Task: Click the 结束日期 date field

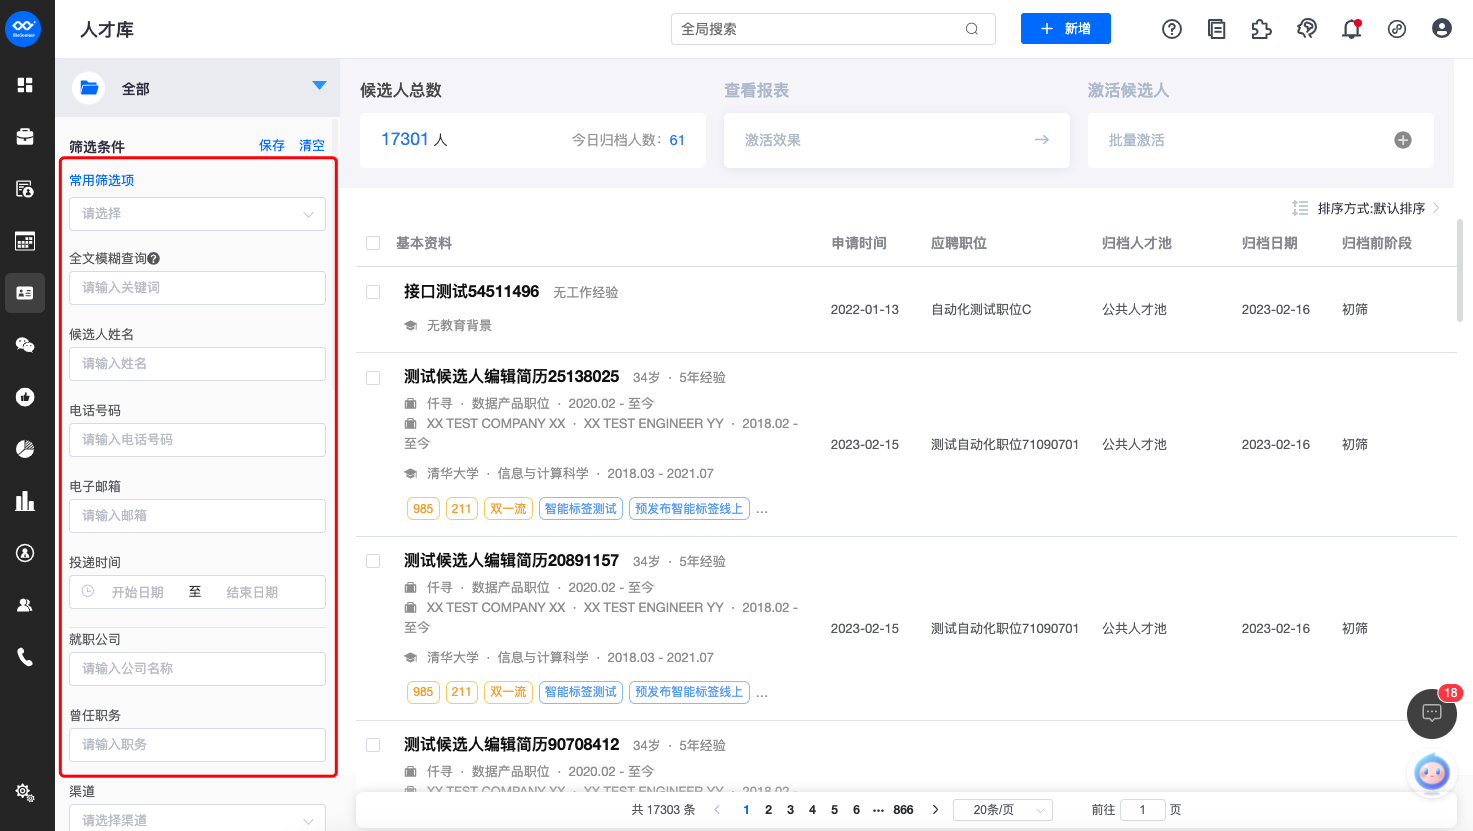Action: point(252,592)
